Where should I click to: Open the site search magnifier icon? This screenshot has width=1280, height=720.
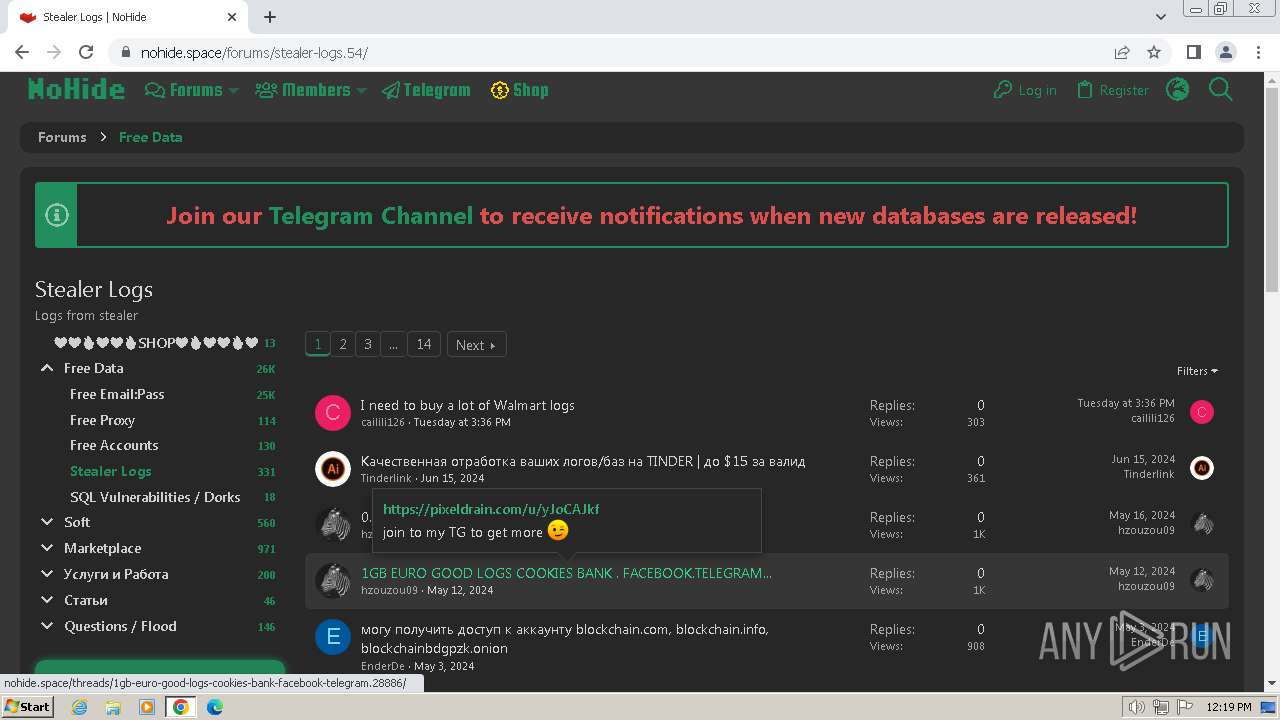click(1220, 90)
